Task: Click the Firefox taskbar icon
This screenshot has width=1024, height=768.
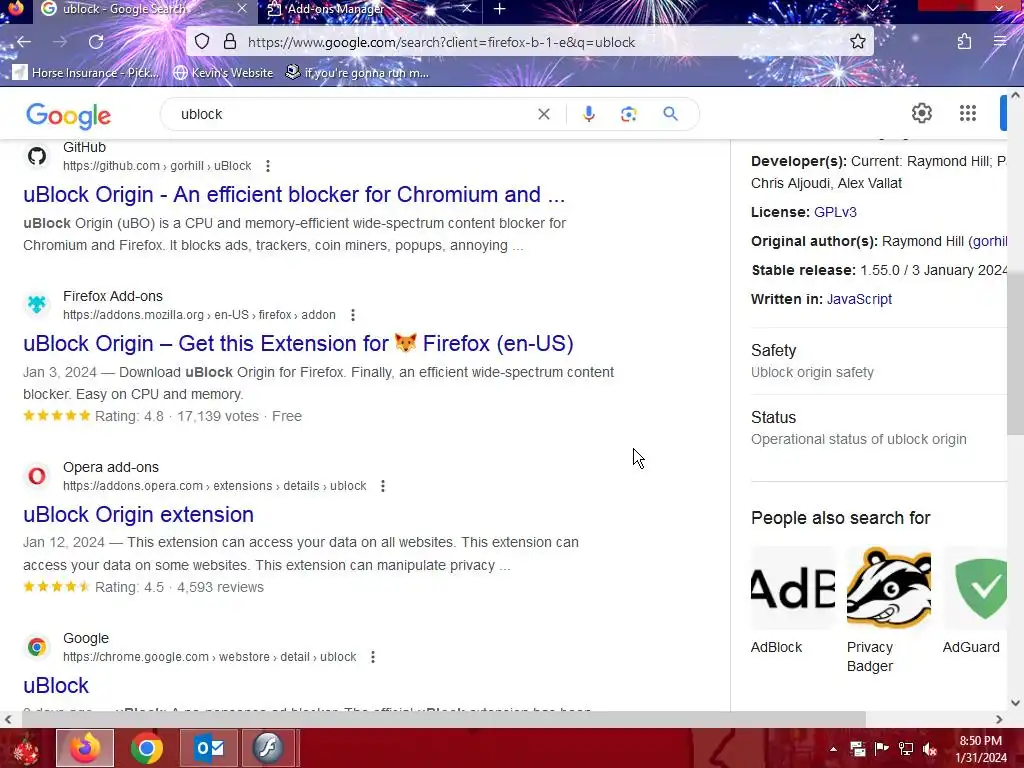Action: (x=85, y=748)
